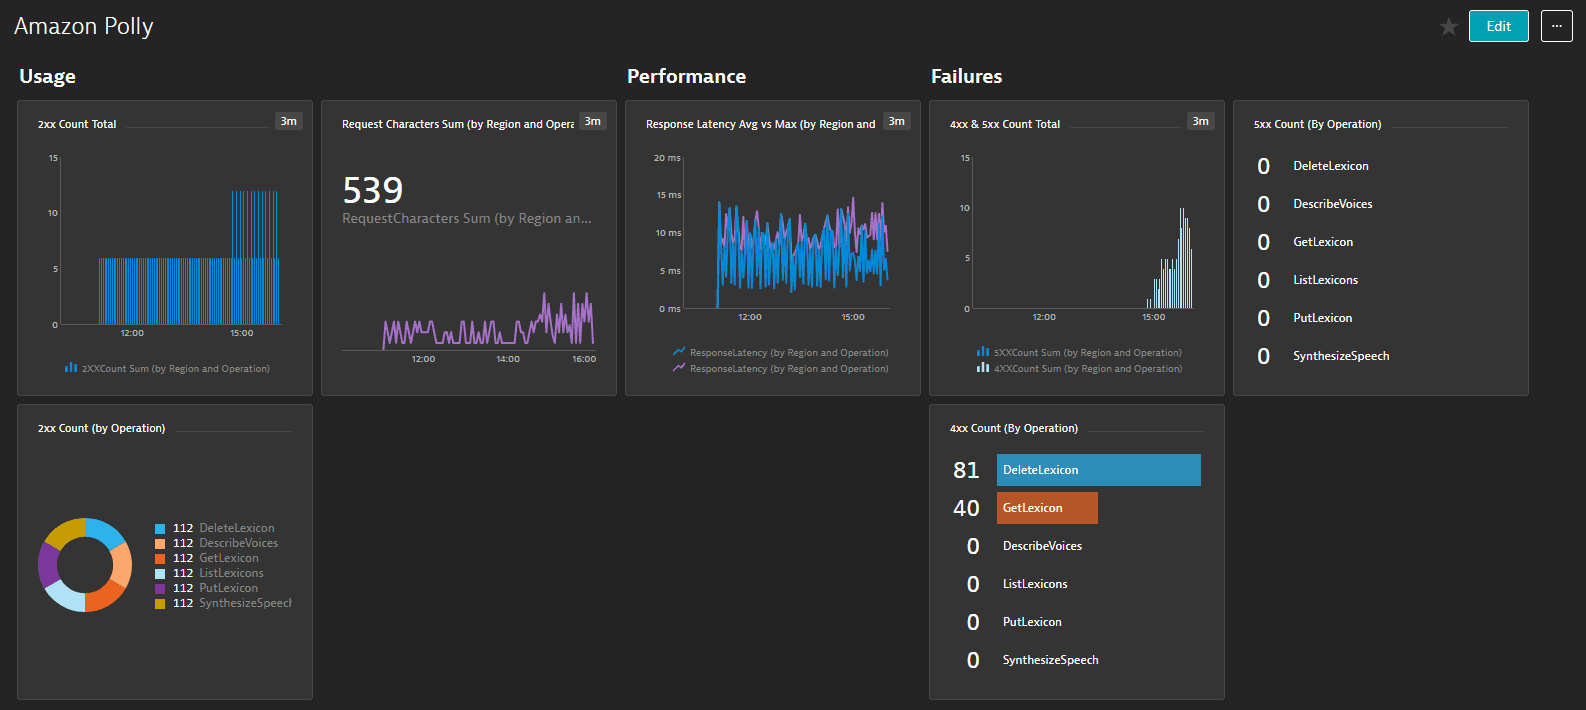Select the ListLexicons light blue legend swatch
The width and height of the screenshot is (1586, 710).
click(160, 574)
